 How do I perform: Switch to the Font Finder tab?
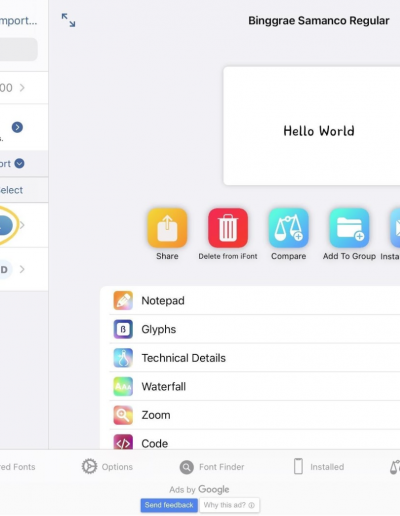click(x=212, y=467)
